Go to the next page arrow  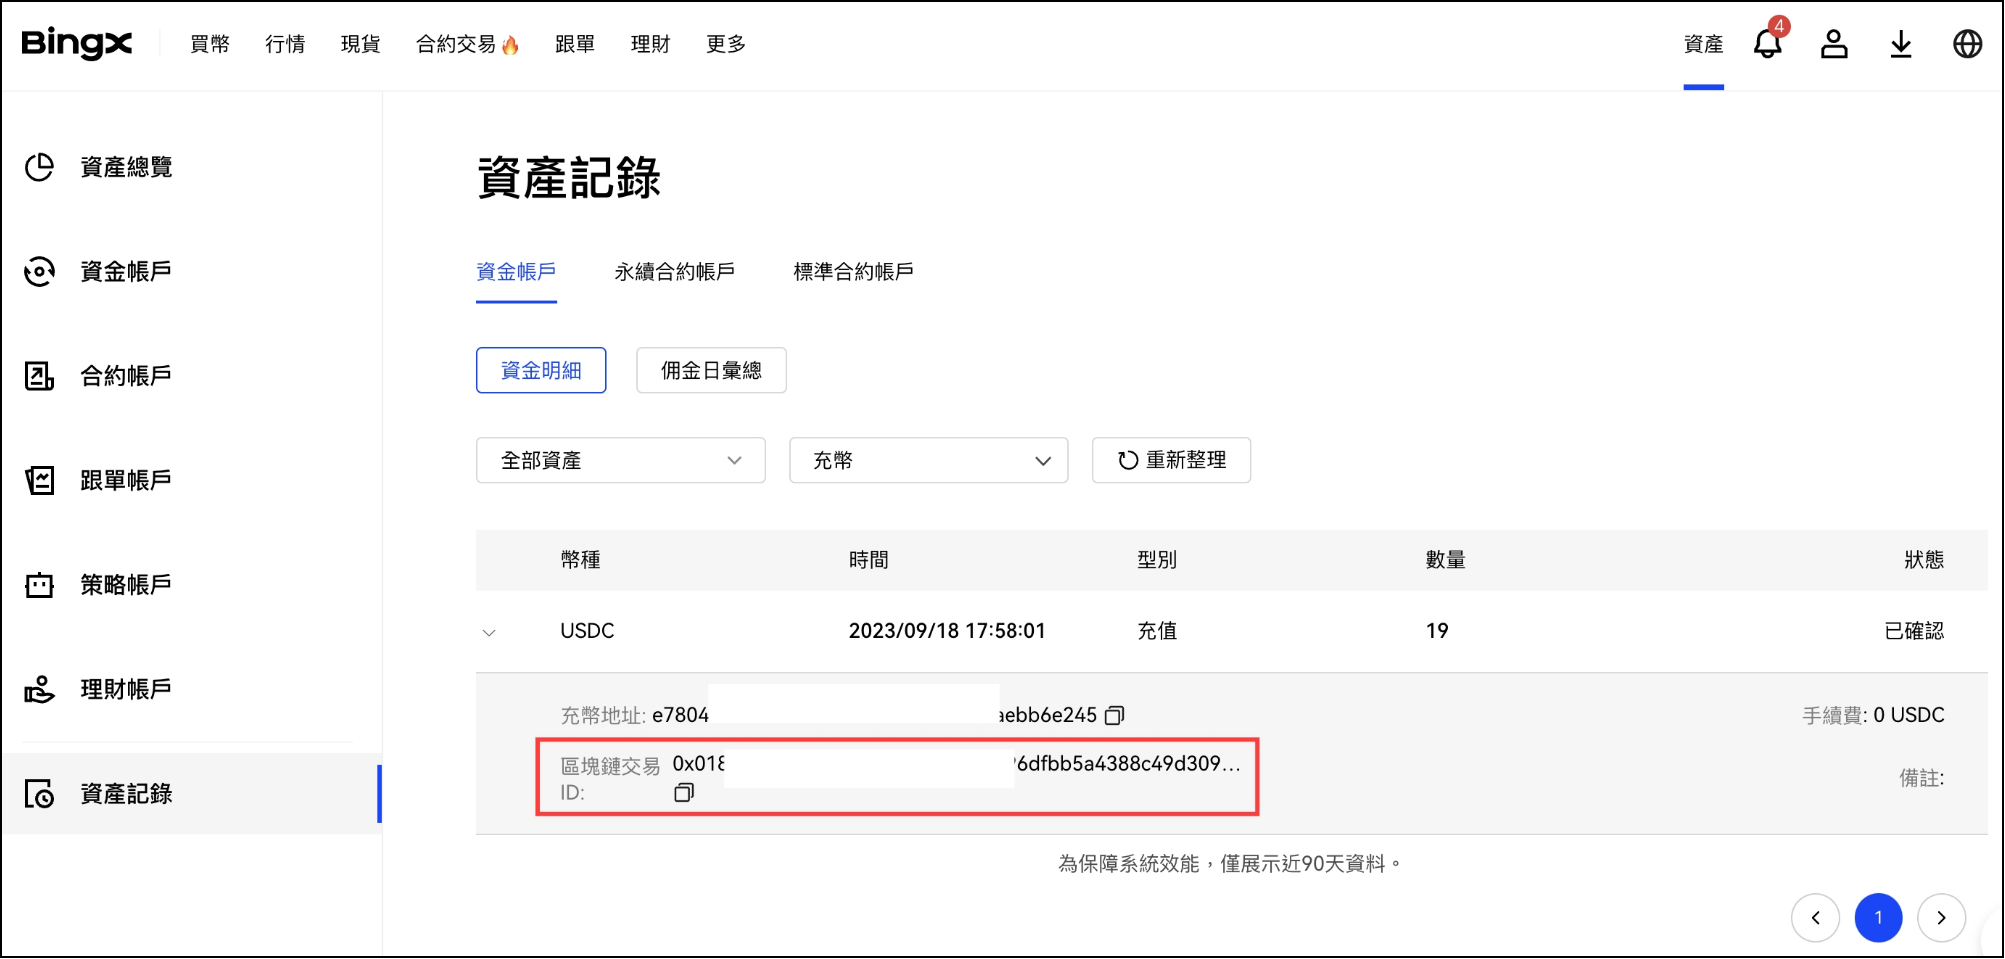[x=1940, y=918]
